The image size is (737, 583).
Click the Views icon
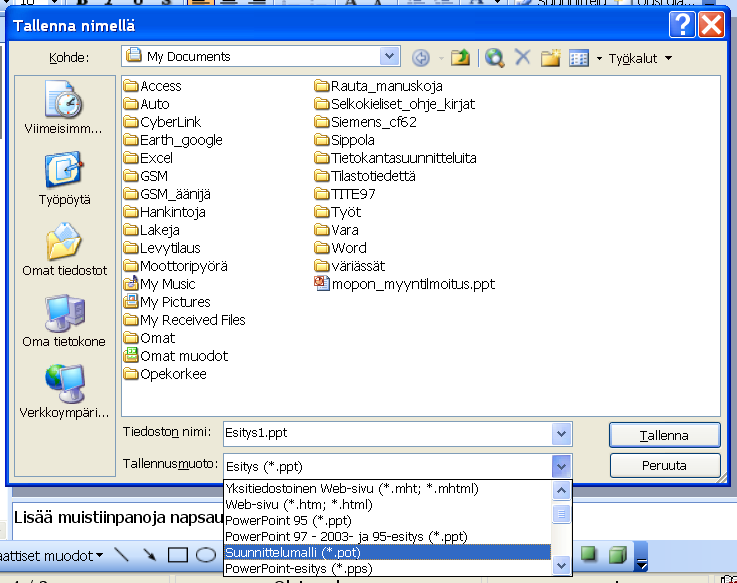579,58
